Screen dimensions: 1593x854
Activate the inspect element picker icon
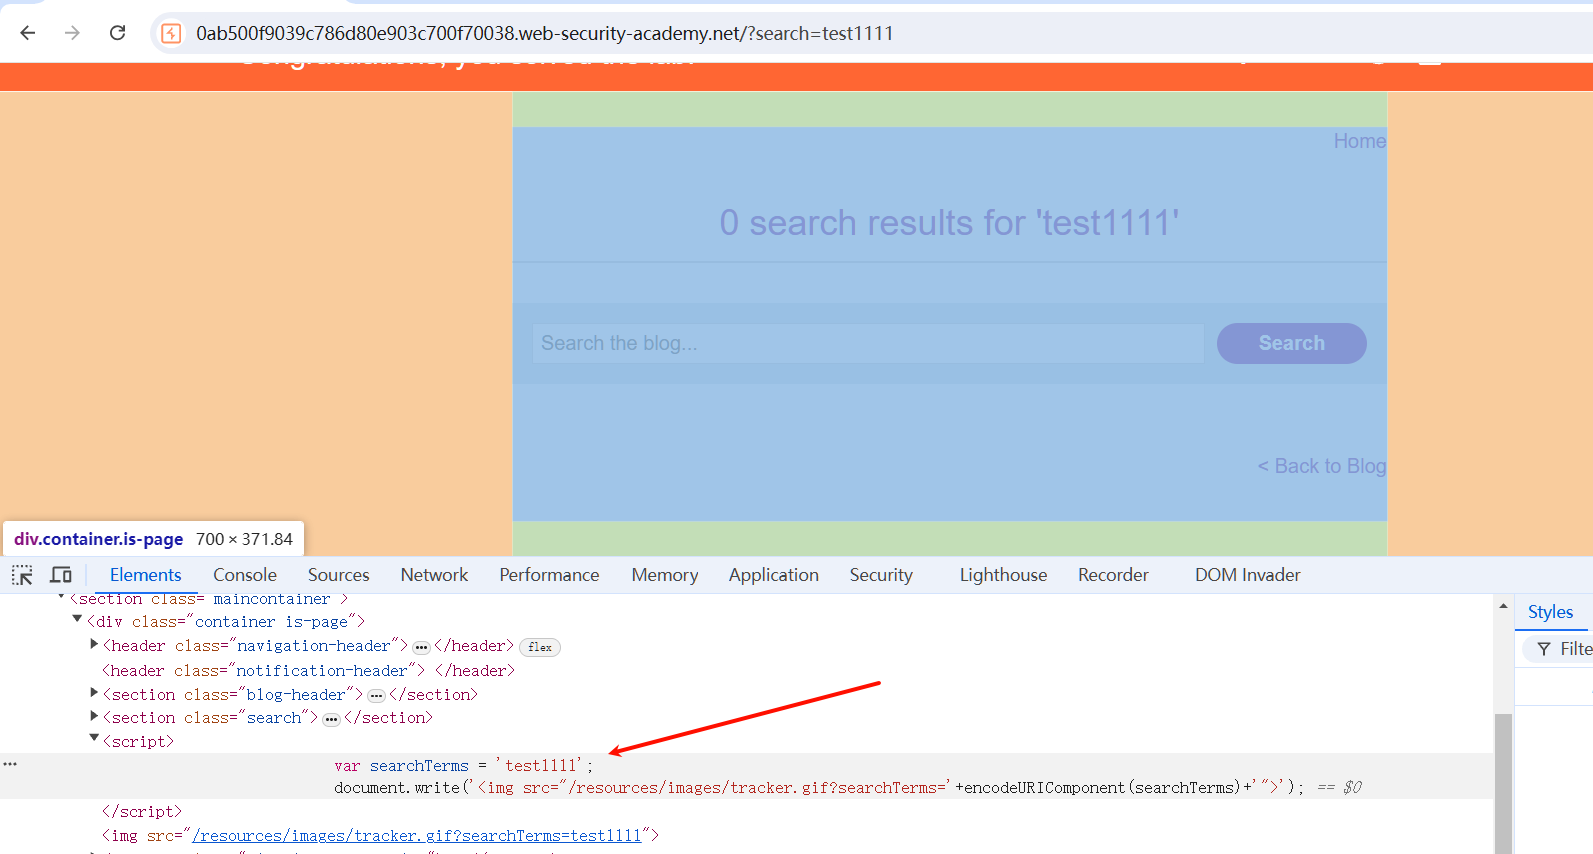(22, 575)
